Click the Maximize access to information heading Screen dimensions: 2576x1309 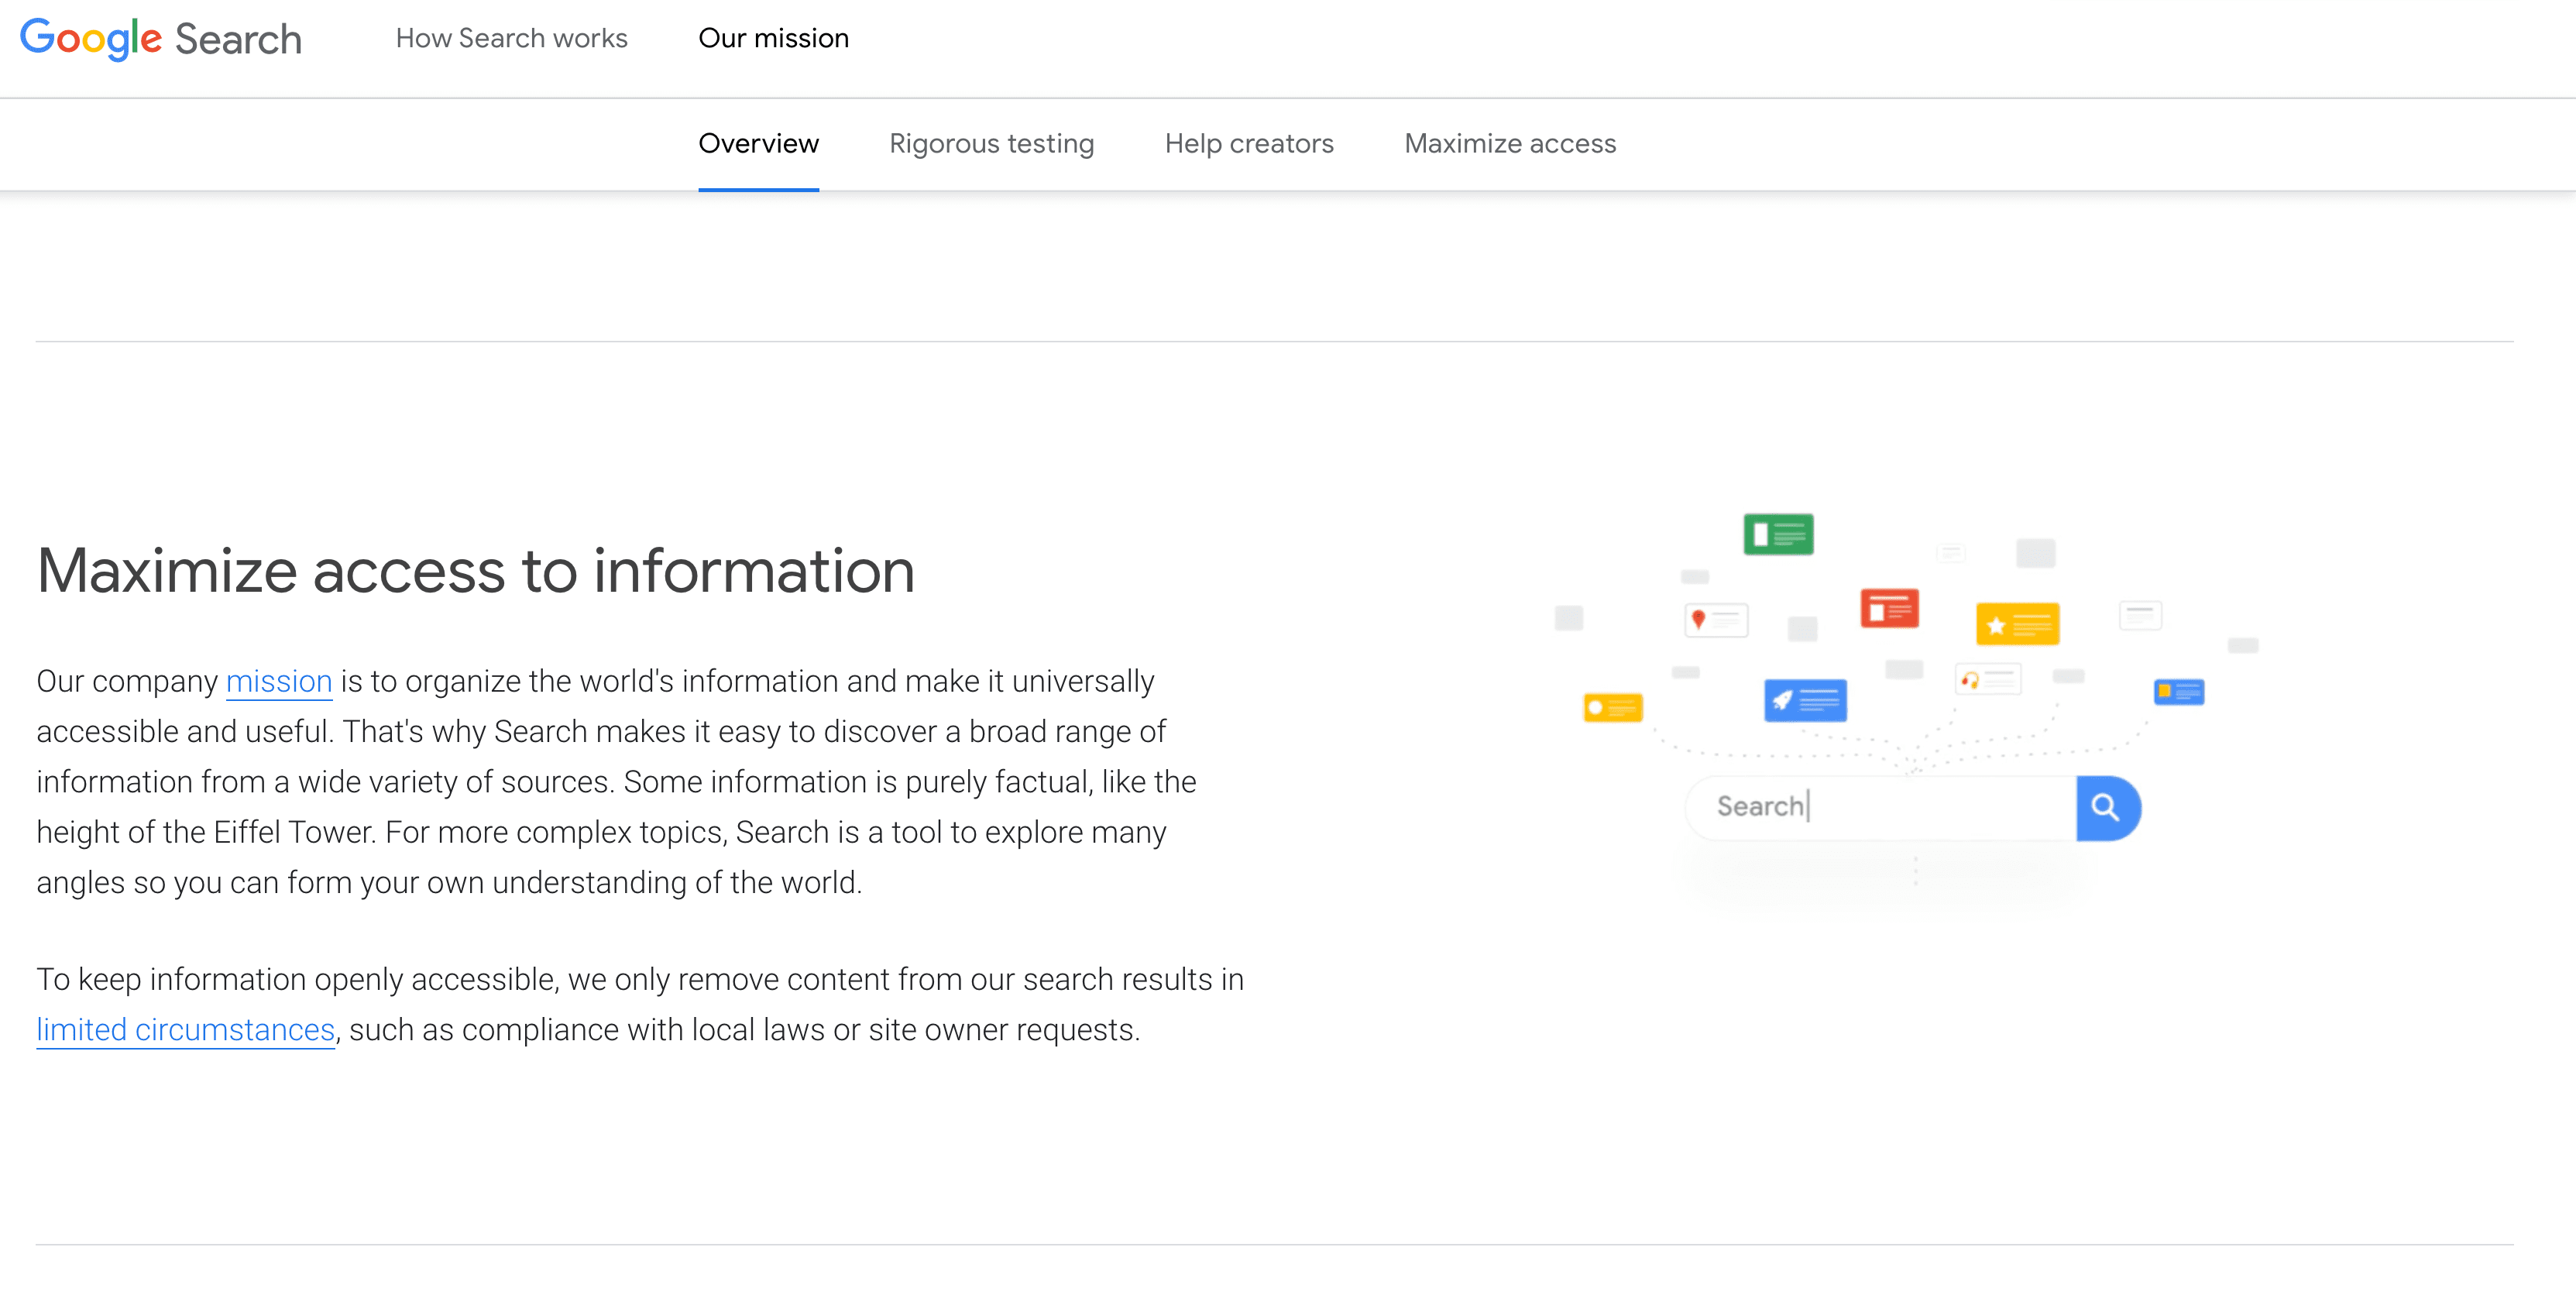[x=475, y=571]
